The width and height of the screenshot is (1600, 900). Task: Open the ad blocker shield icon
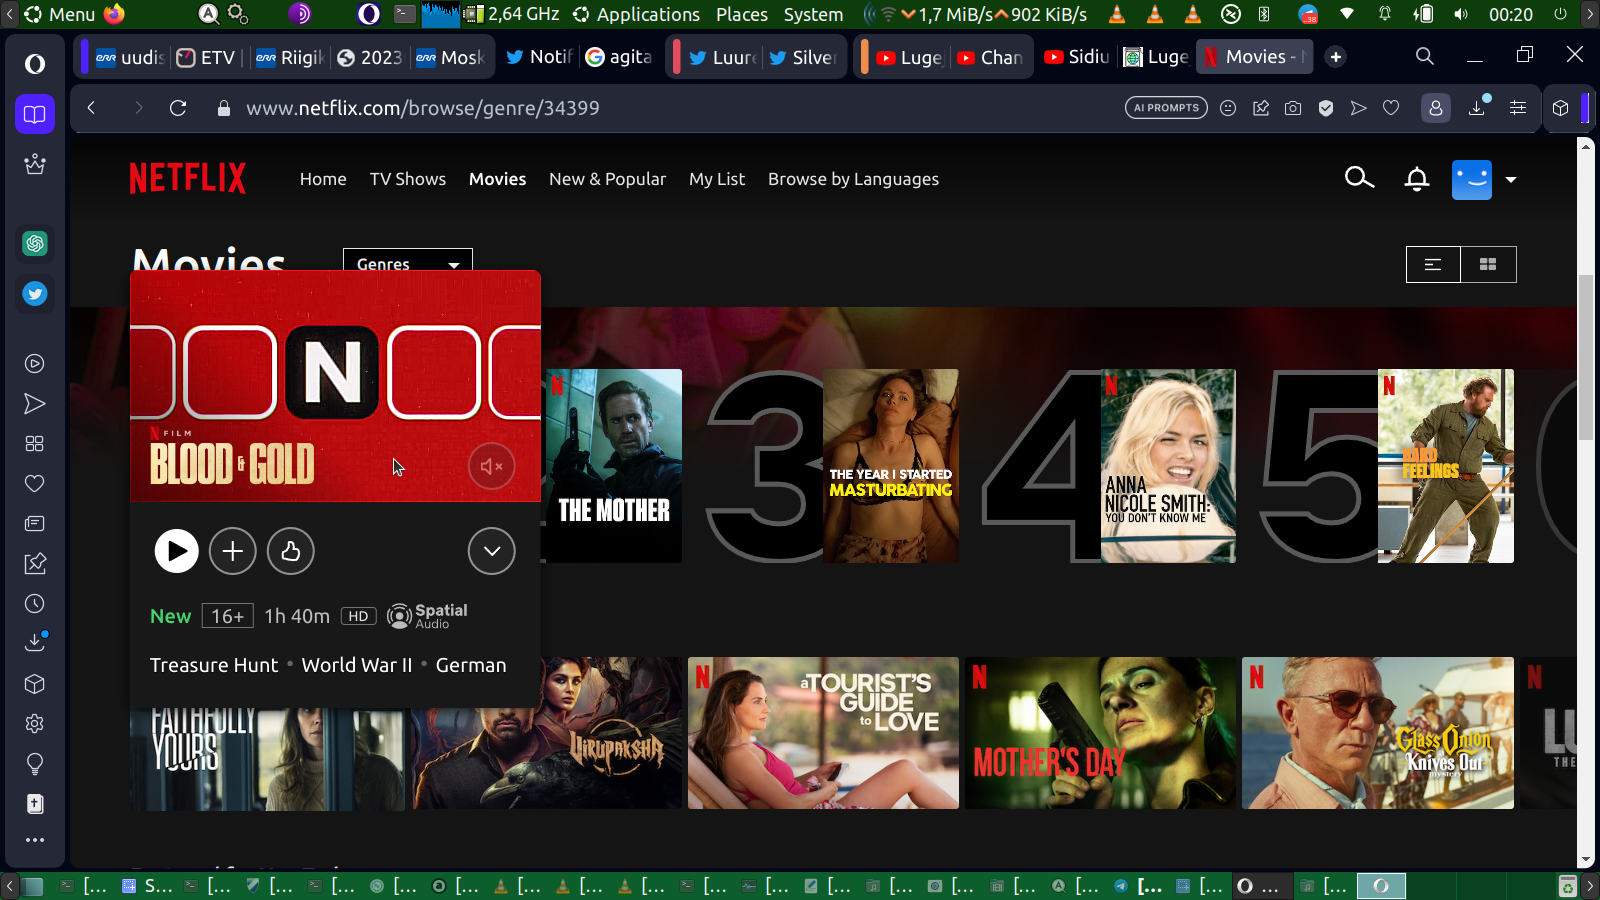coord(1326,108)
